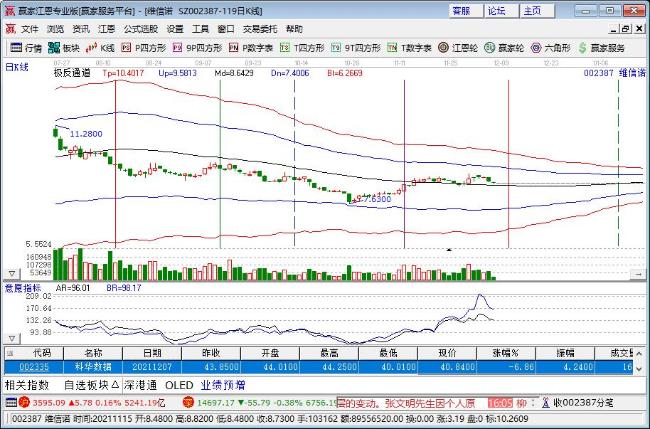Click the 客服 button in title bar
Image resolution: width=650 pixels, height=429 pixels.
coord(466,11)
